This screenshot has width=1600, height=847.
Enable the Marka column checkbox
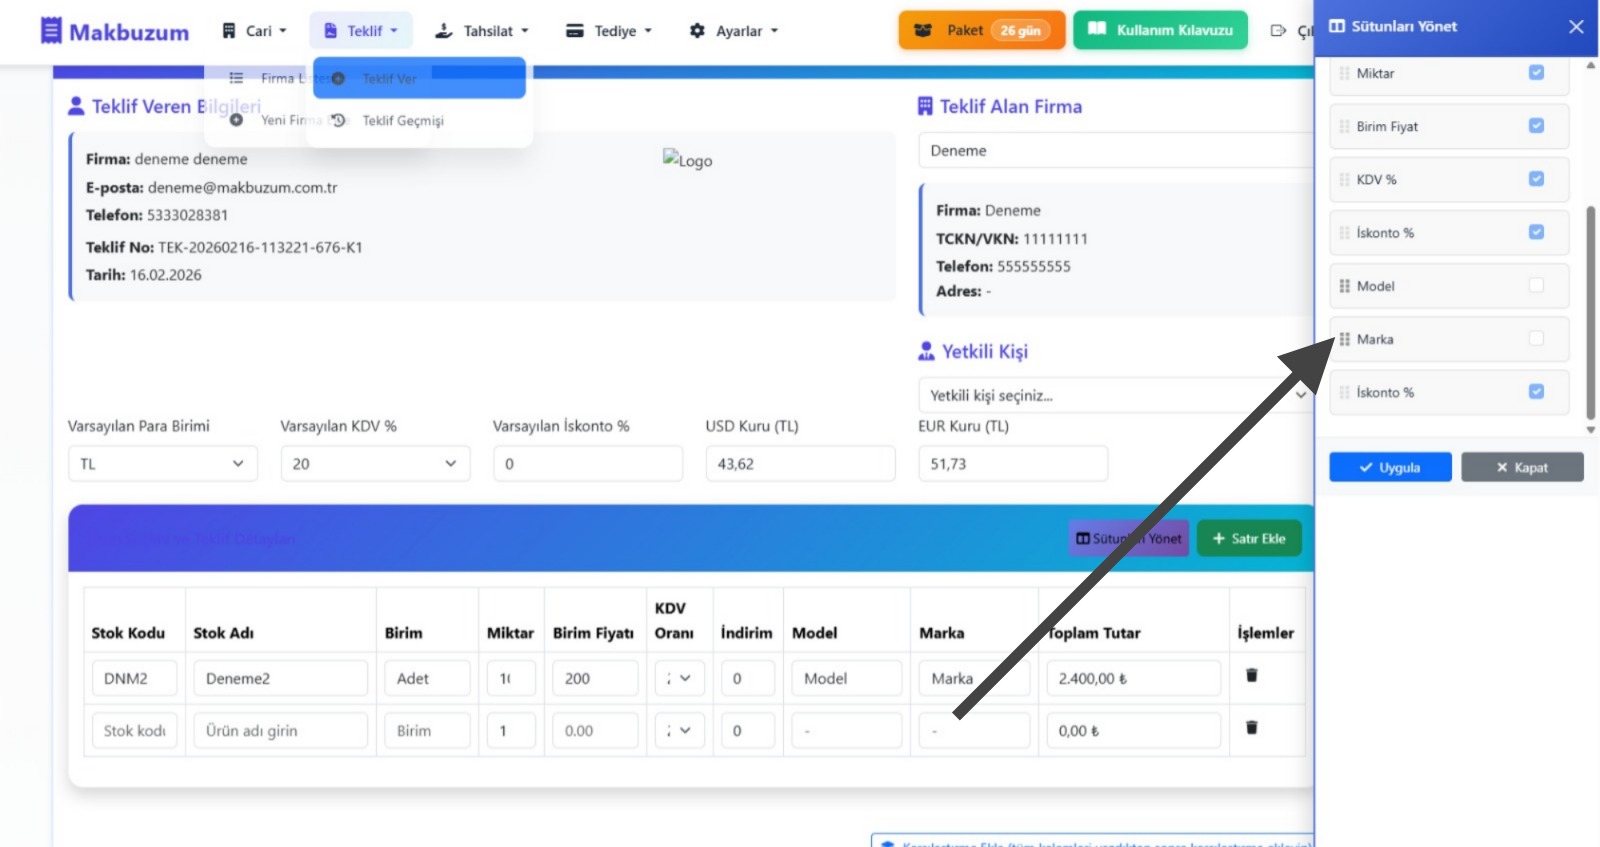tap(1536, 339)
